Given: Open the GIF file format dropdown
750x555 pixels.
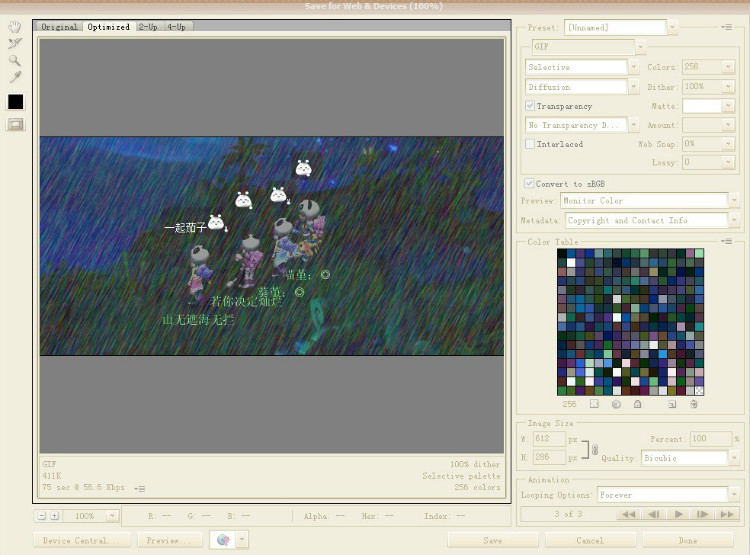Looking at the screenshot, I should (640, 46).
